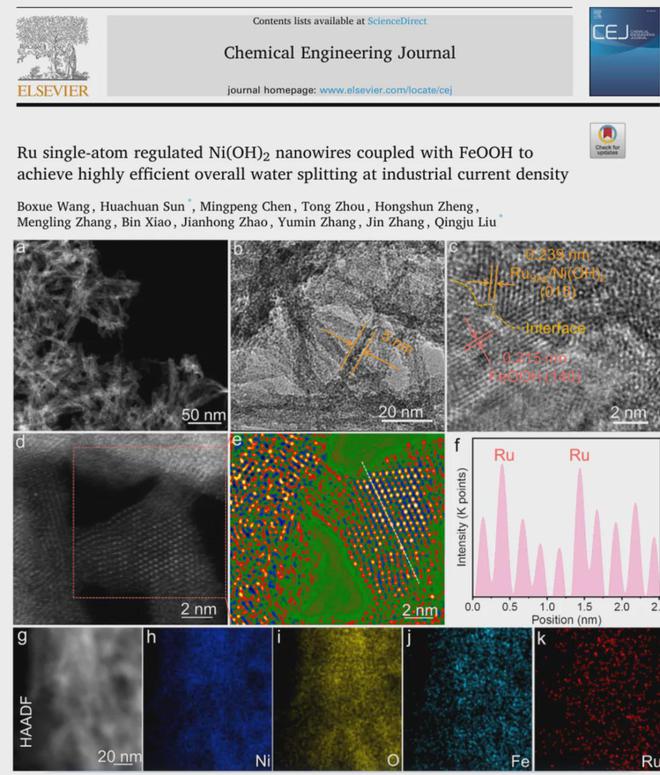Click author name Huachuan Sun
The height and width of the screenshot is (775, 660).
point(142,207)
